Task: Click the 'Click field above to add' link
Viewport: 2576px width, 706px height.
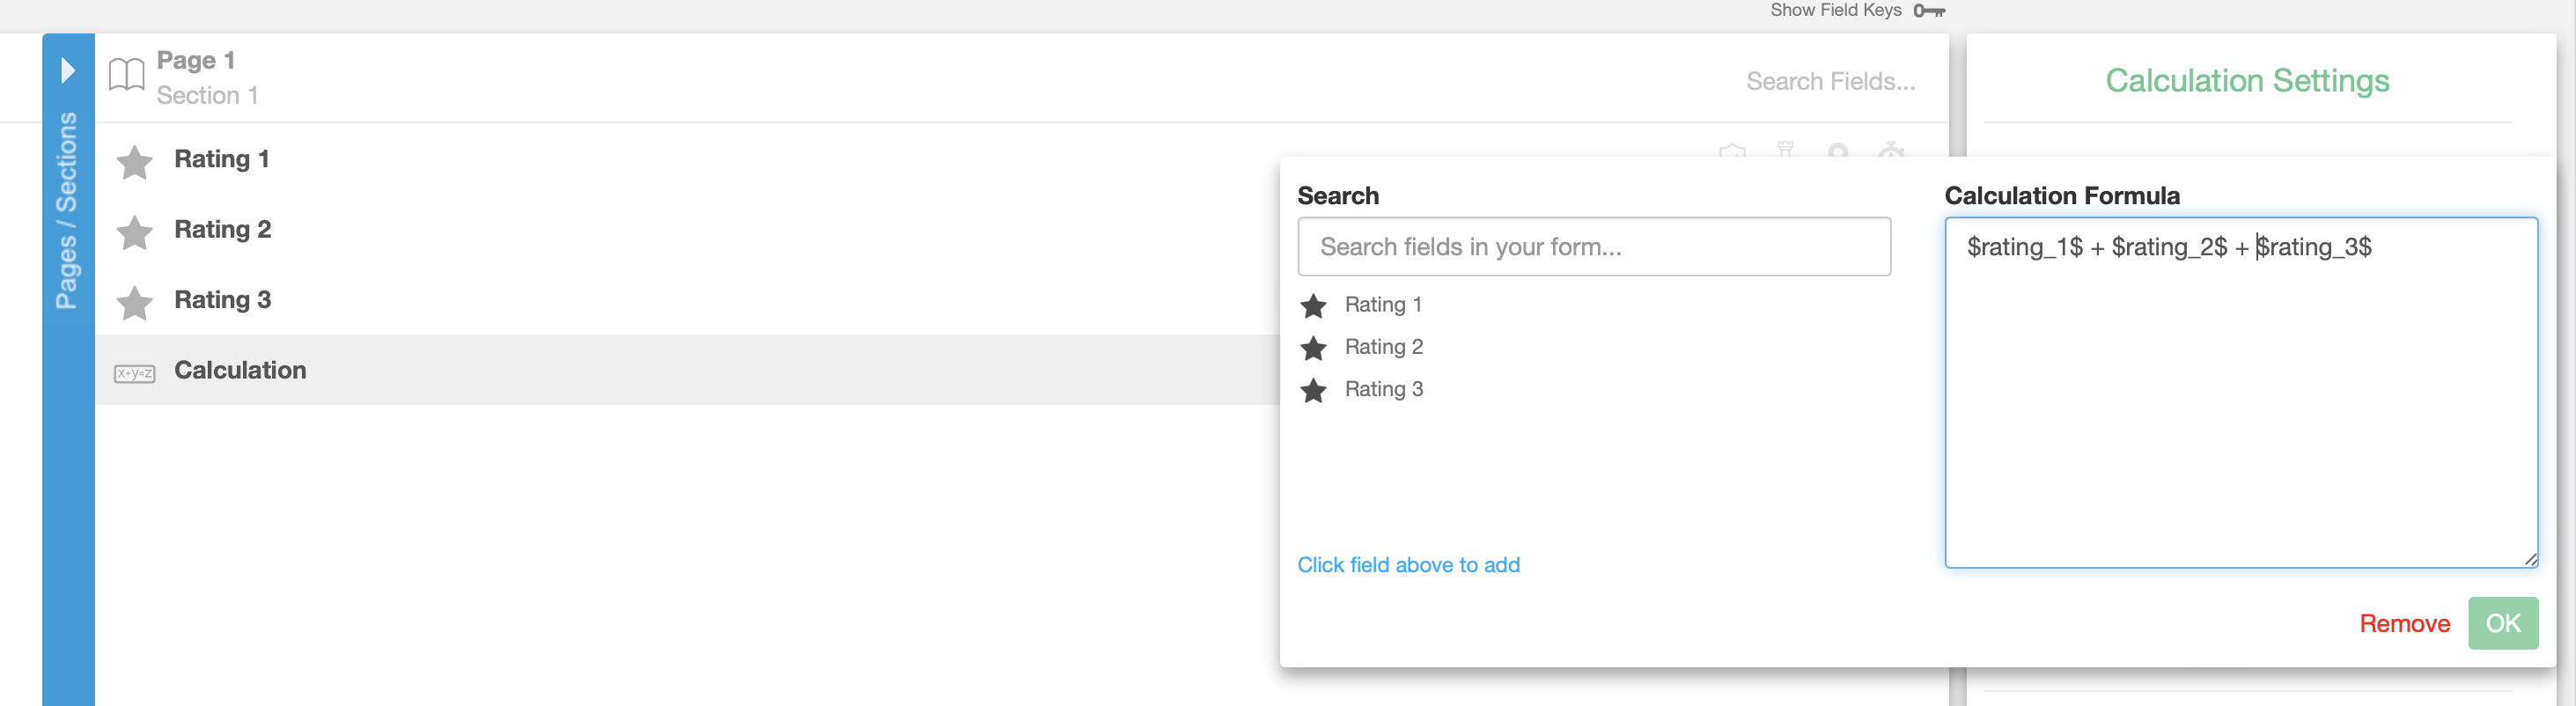Action: (1408, 565)
